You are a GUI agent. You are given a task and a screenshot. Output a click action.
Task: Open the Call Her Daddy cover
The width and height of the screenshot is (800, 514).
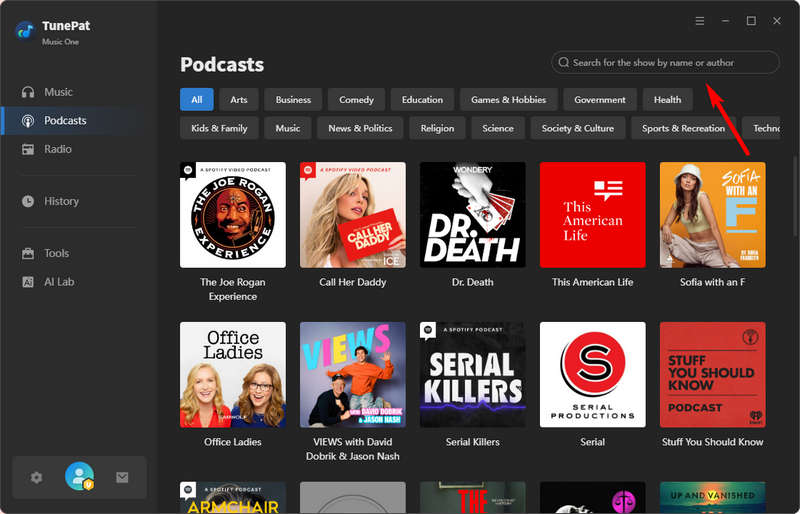click(353, 215)
